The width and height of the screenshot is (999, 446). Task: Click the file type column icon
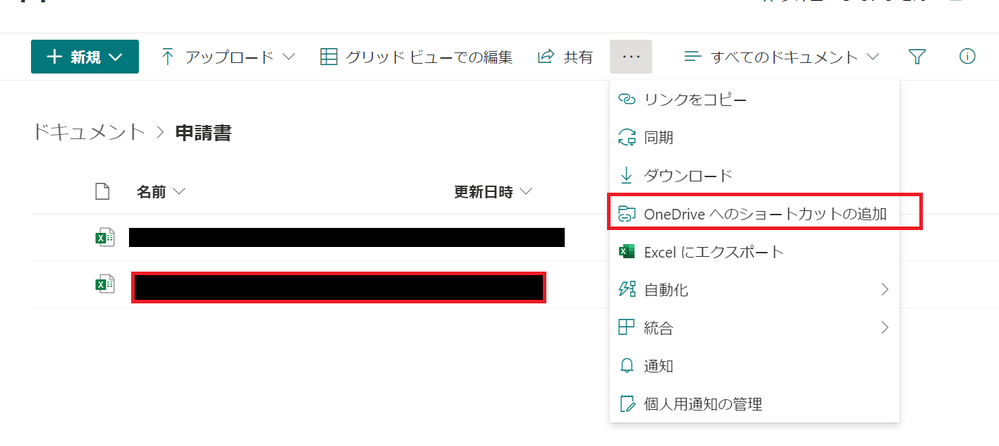point(102,191)
